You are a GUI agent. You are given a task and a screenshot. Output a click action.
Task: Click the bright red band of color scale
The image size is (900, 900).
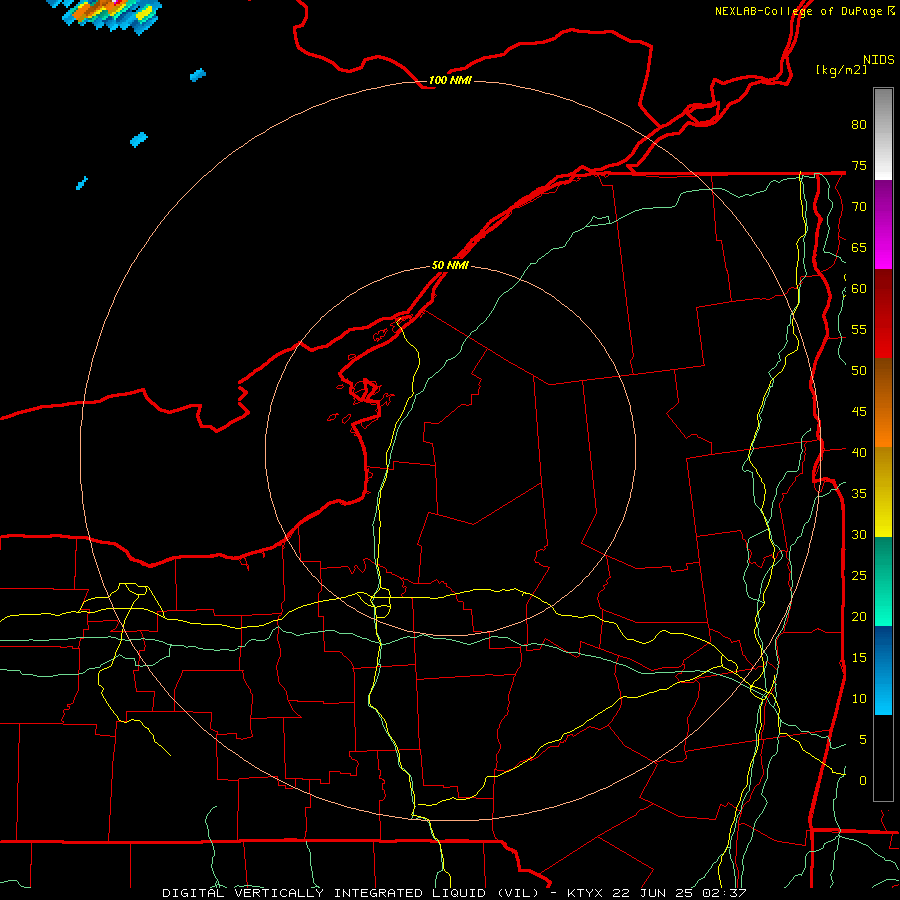[883, 313]
